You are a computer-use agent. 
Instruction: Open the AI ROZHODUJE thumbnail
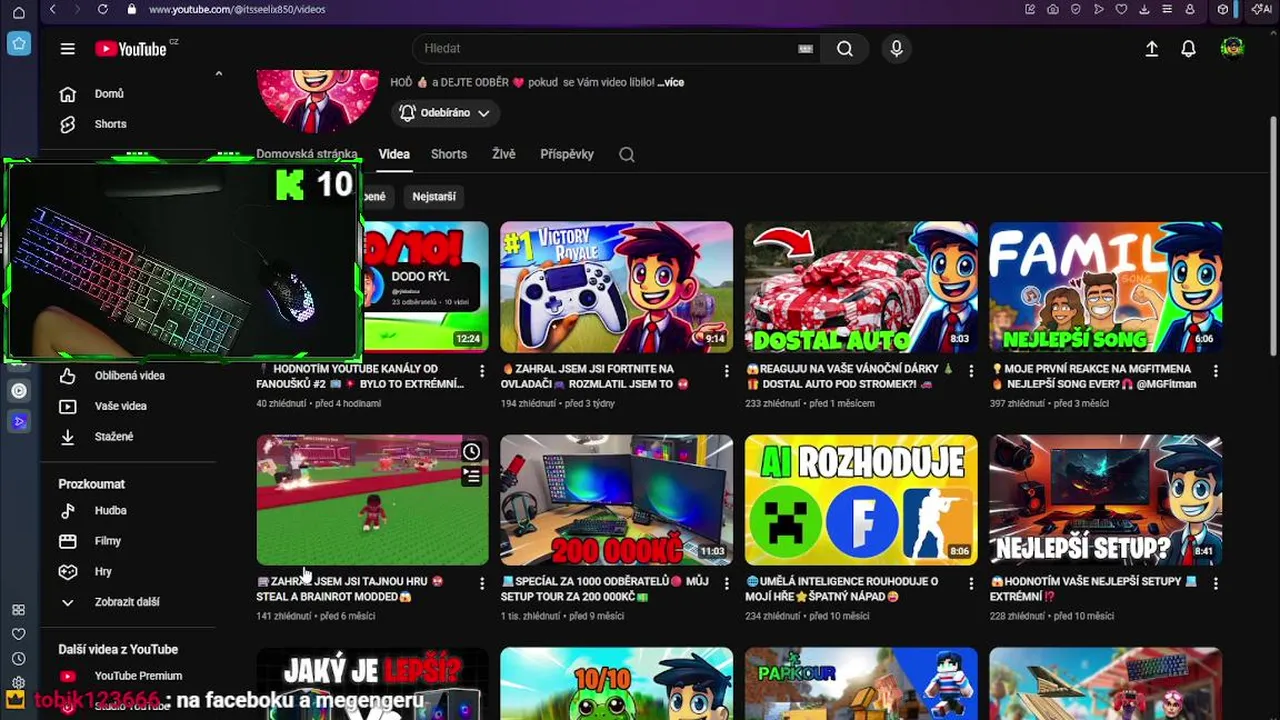click(x=861, y=500)
